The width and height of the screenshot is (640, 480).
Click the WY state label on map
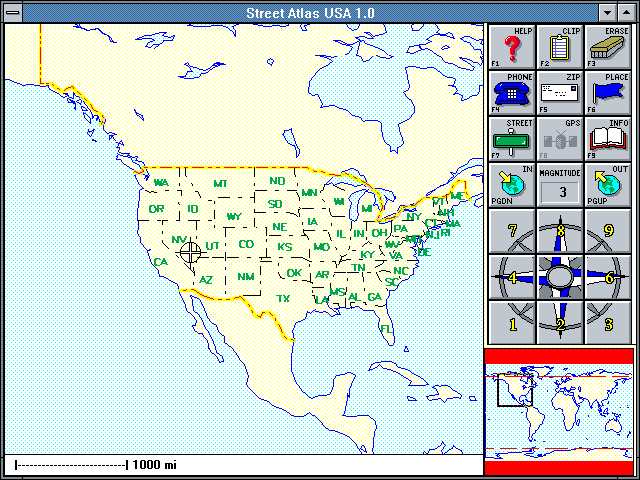pos(234,217)
